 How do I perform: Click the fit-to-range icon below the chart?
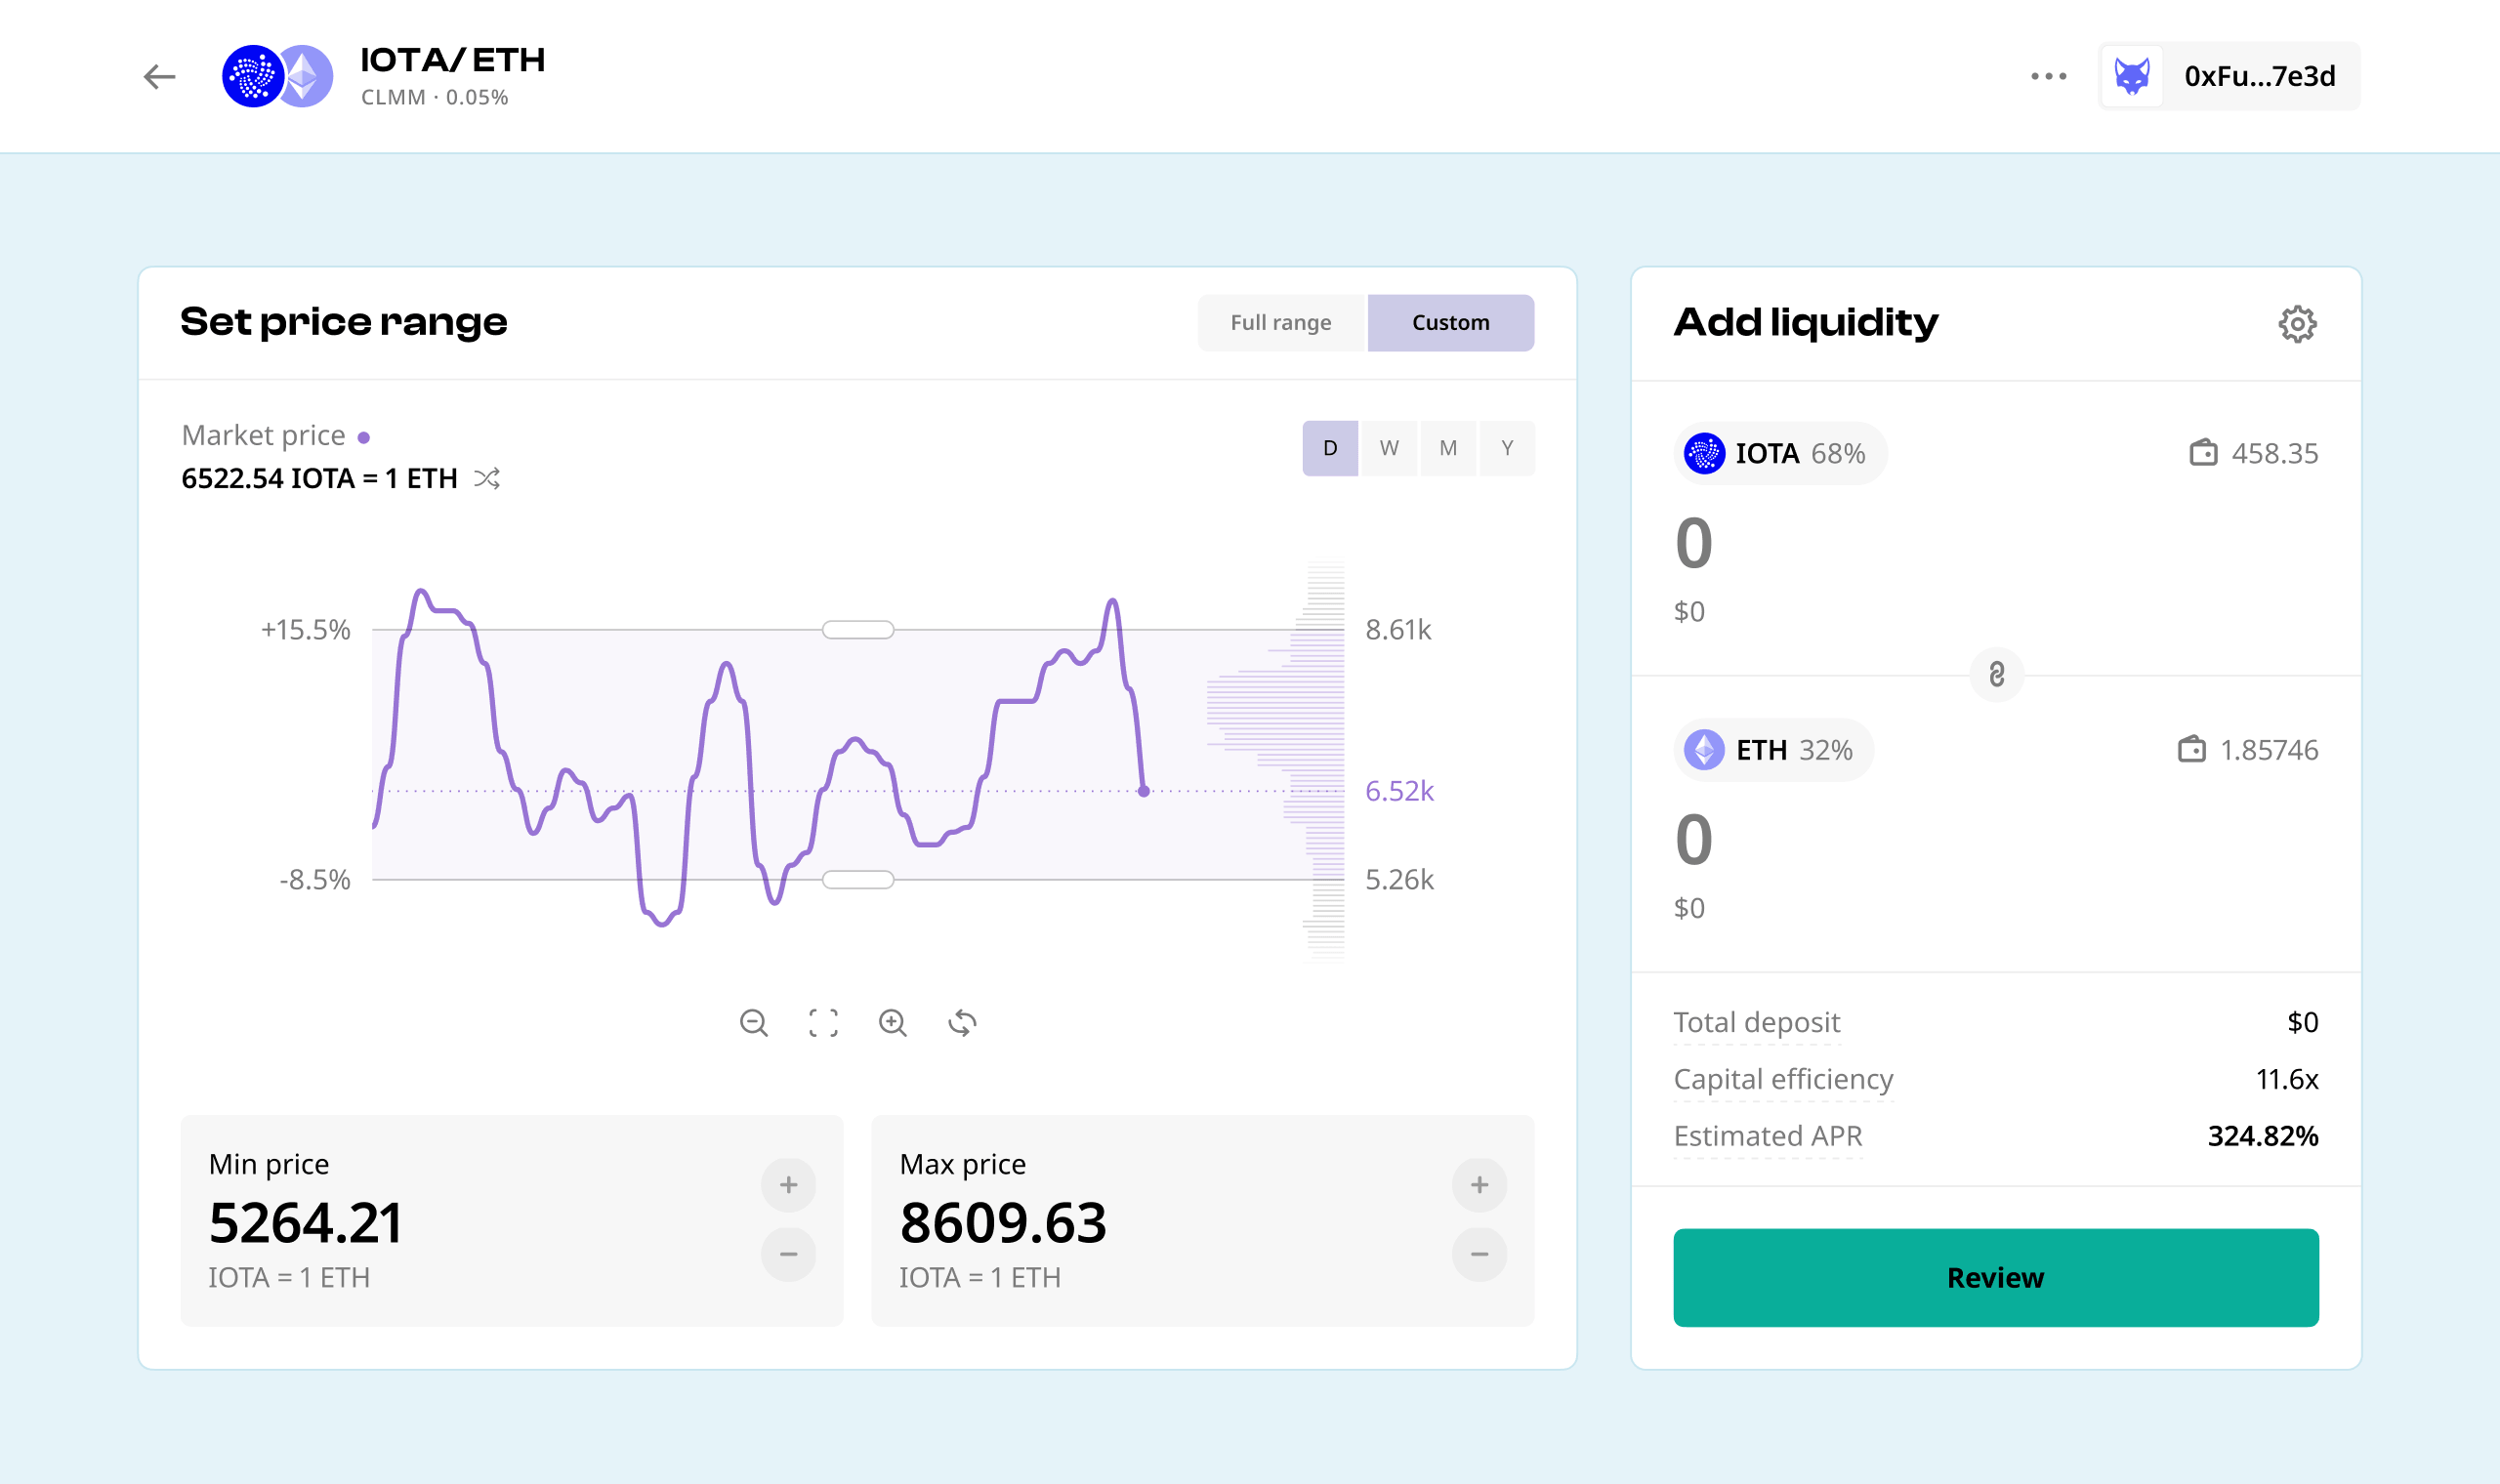pos(824,1023)
